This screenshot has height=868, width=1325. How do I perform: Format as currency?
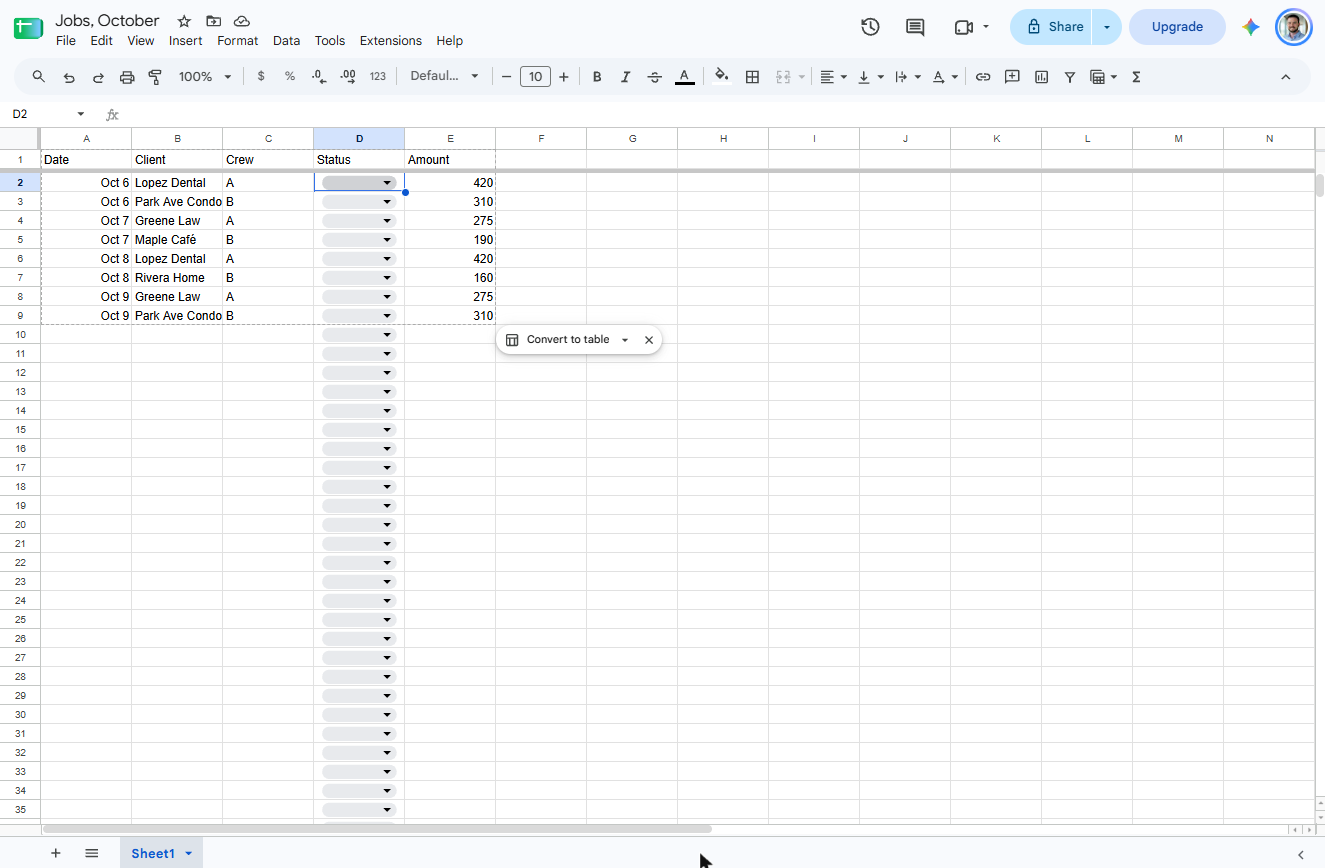coord(261,77)
